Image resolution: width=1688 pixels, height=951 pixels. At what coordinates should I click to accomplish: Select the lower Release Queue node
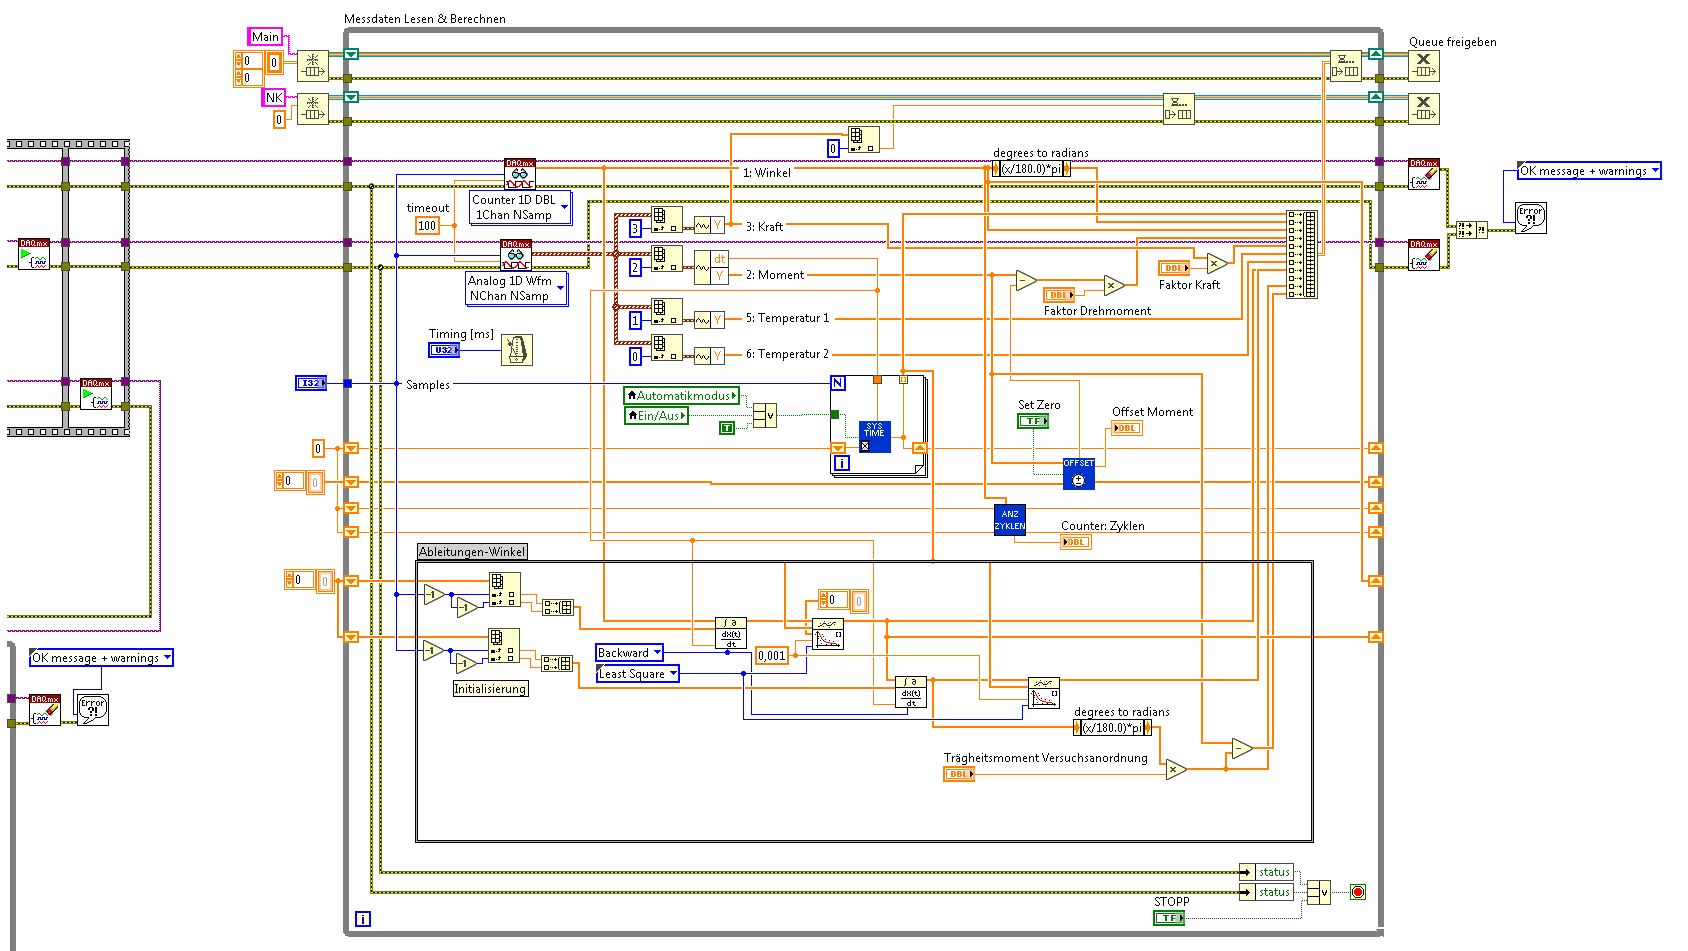click(1424, 108)
